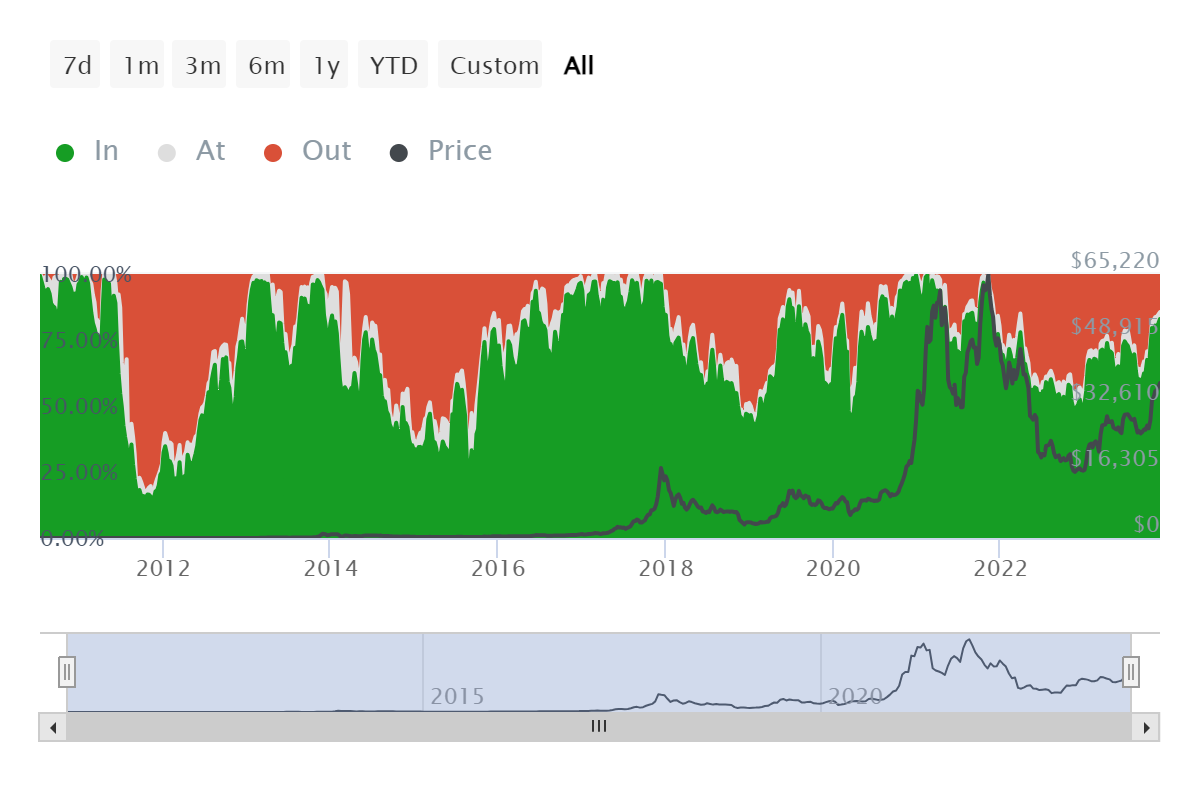Click the 2014 x-axis label
Viewport: 1200px width, 800px height.
click(330, 569)
